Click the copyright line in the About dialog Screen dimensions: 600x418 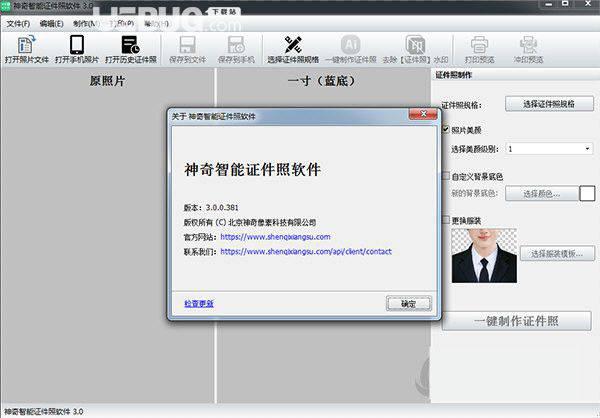coord(250,222)
